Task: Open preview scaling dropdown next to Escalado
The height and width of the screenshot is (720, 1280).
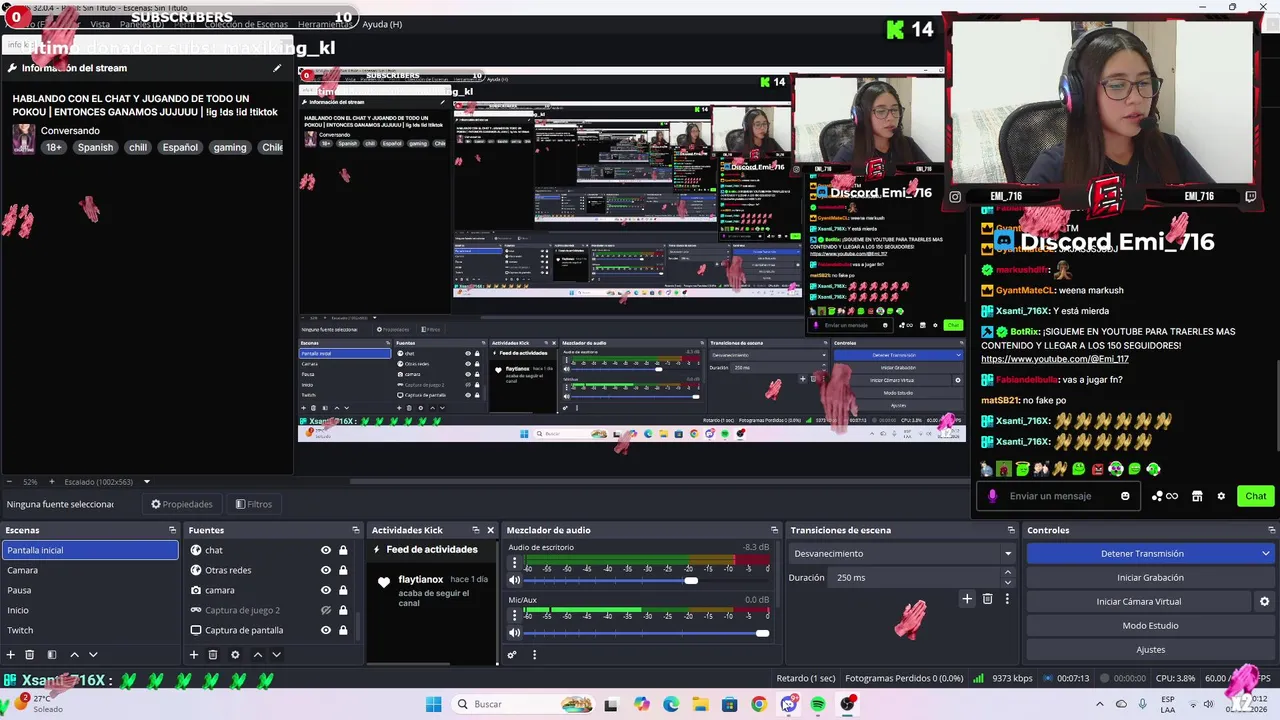Action: (146, 482)
